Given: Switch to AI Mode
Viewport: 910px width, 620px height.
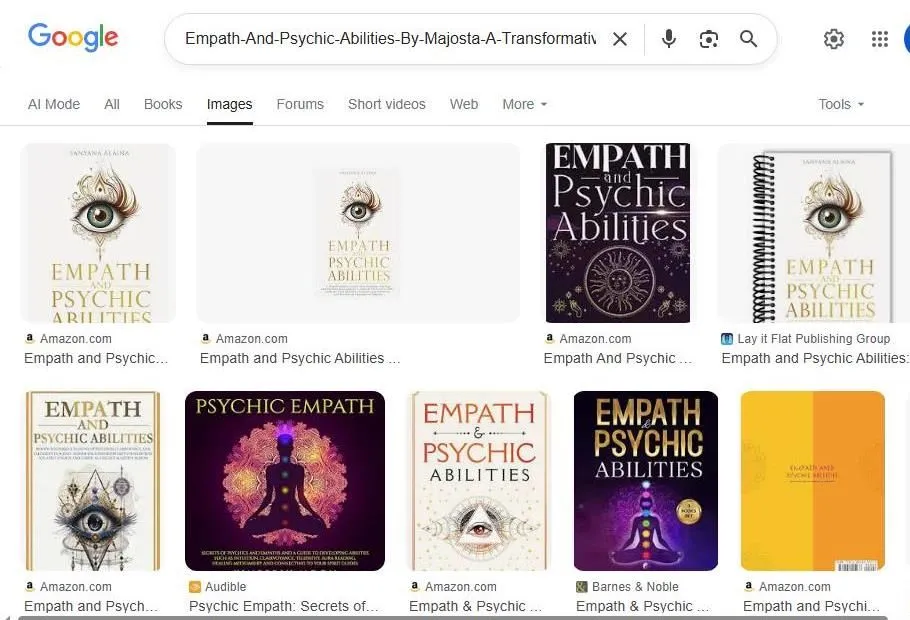Looking at the screenshot, I should (54, 104).
